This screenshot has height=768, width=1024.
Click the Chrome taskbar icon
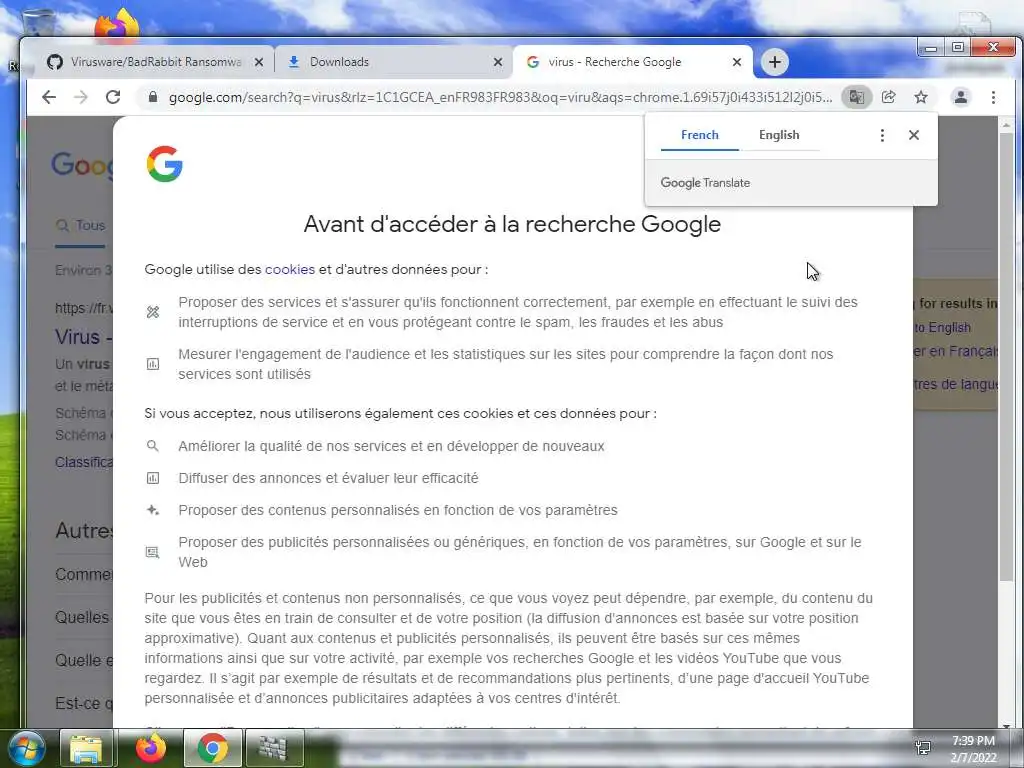(x=213, y=749)
